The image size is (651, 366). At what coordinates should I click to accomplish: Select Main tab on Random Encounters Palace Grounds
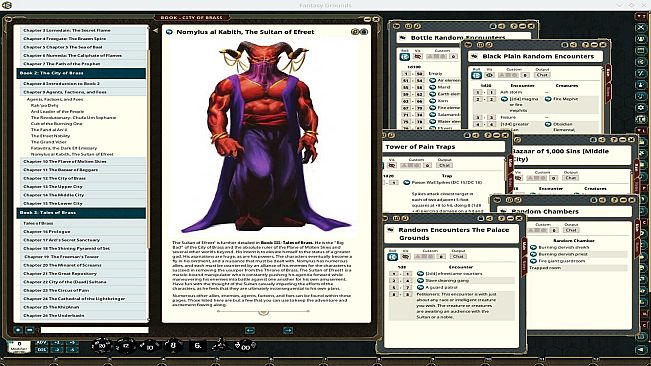(524, 246)
